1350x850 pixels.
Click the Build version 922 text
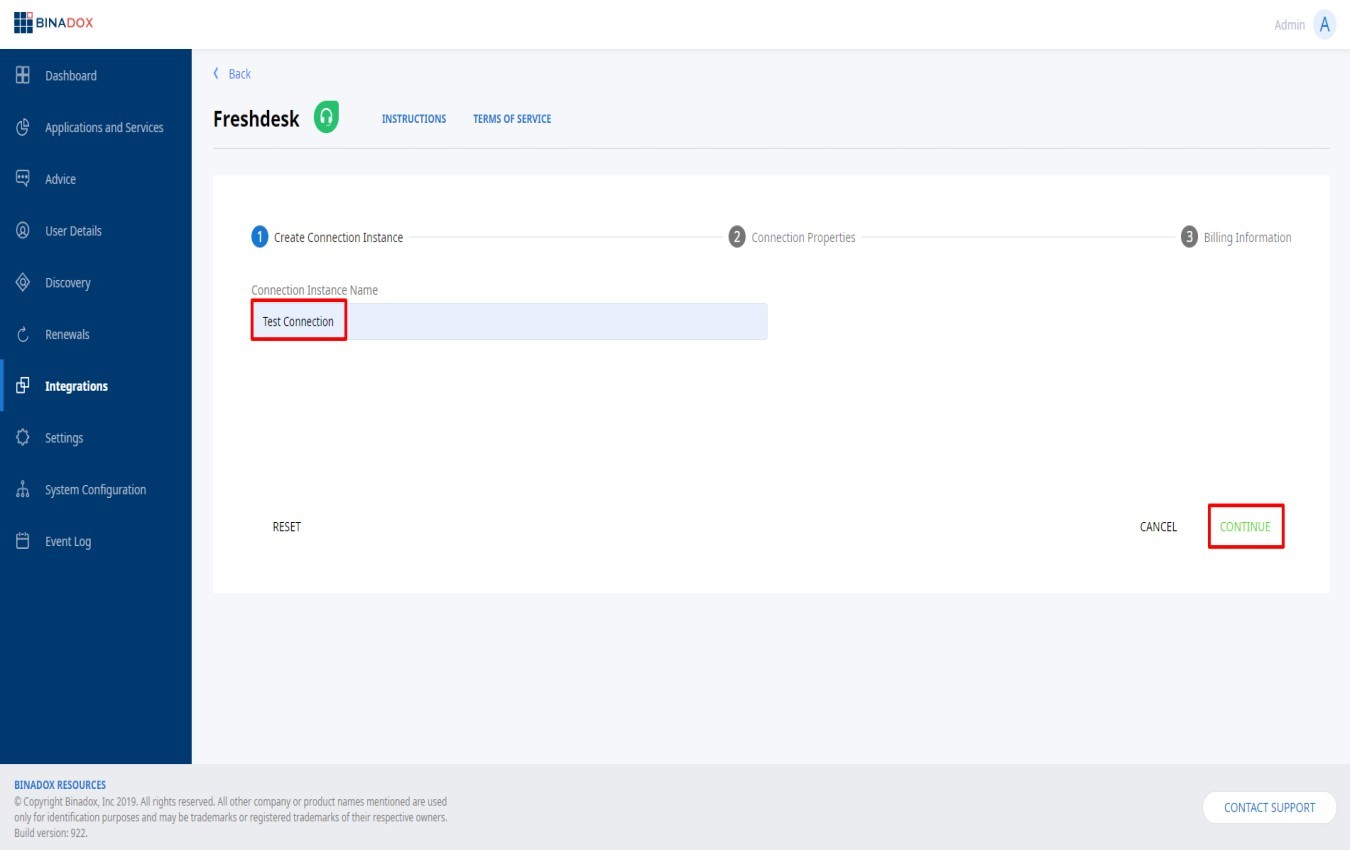click(51, 832)
